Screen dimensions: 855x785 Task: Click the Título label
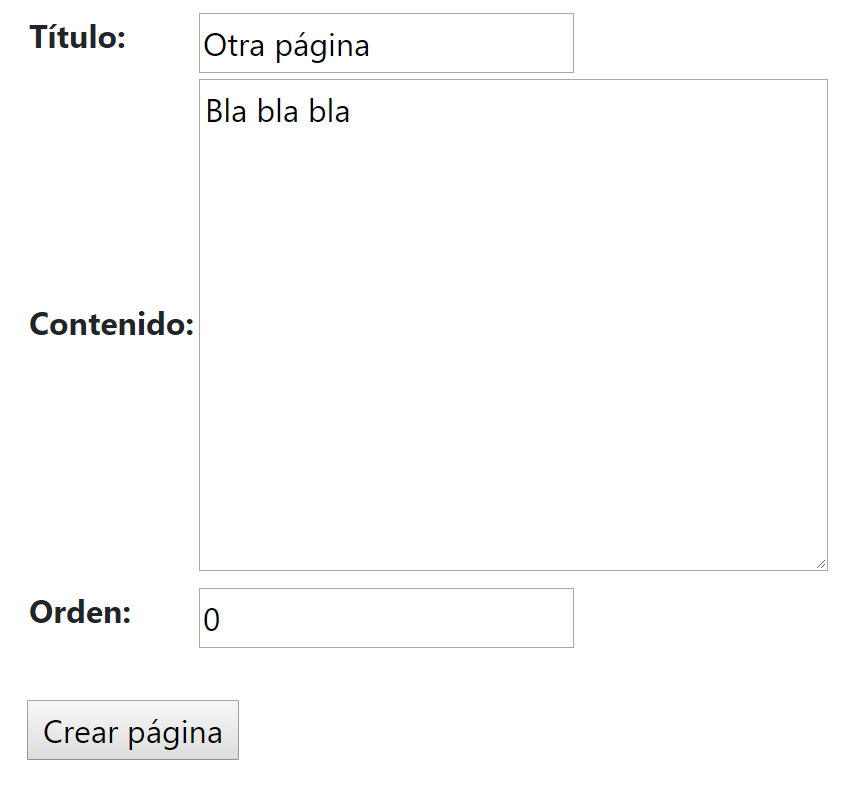click(x=78, y=37)
